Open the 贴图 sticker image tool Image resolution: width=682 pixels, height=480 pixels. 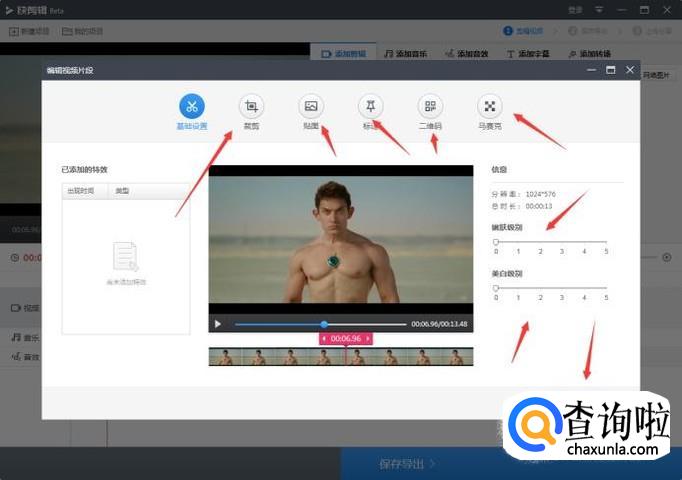311,106
